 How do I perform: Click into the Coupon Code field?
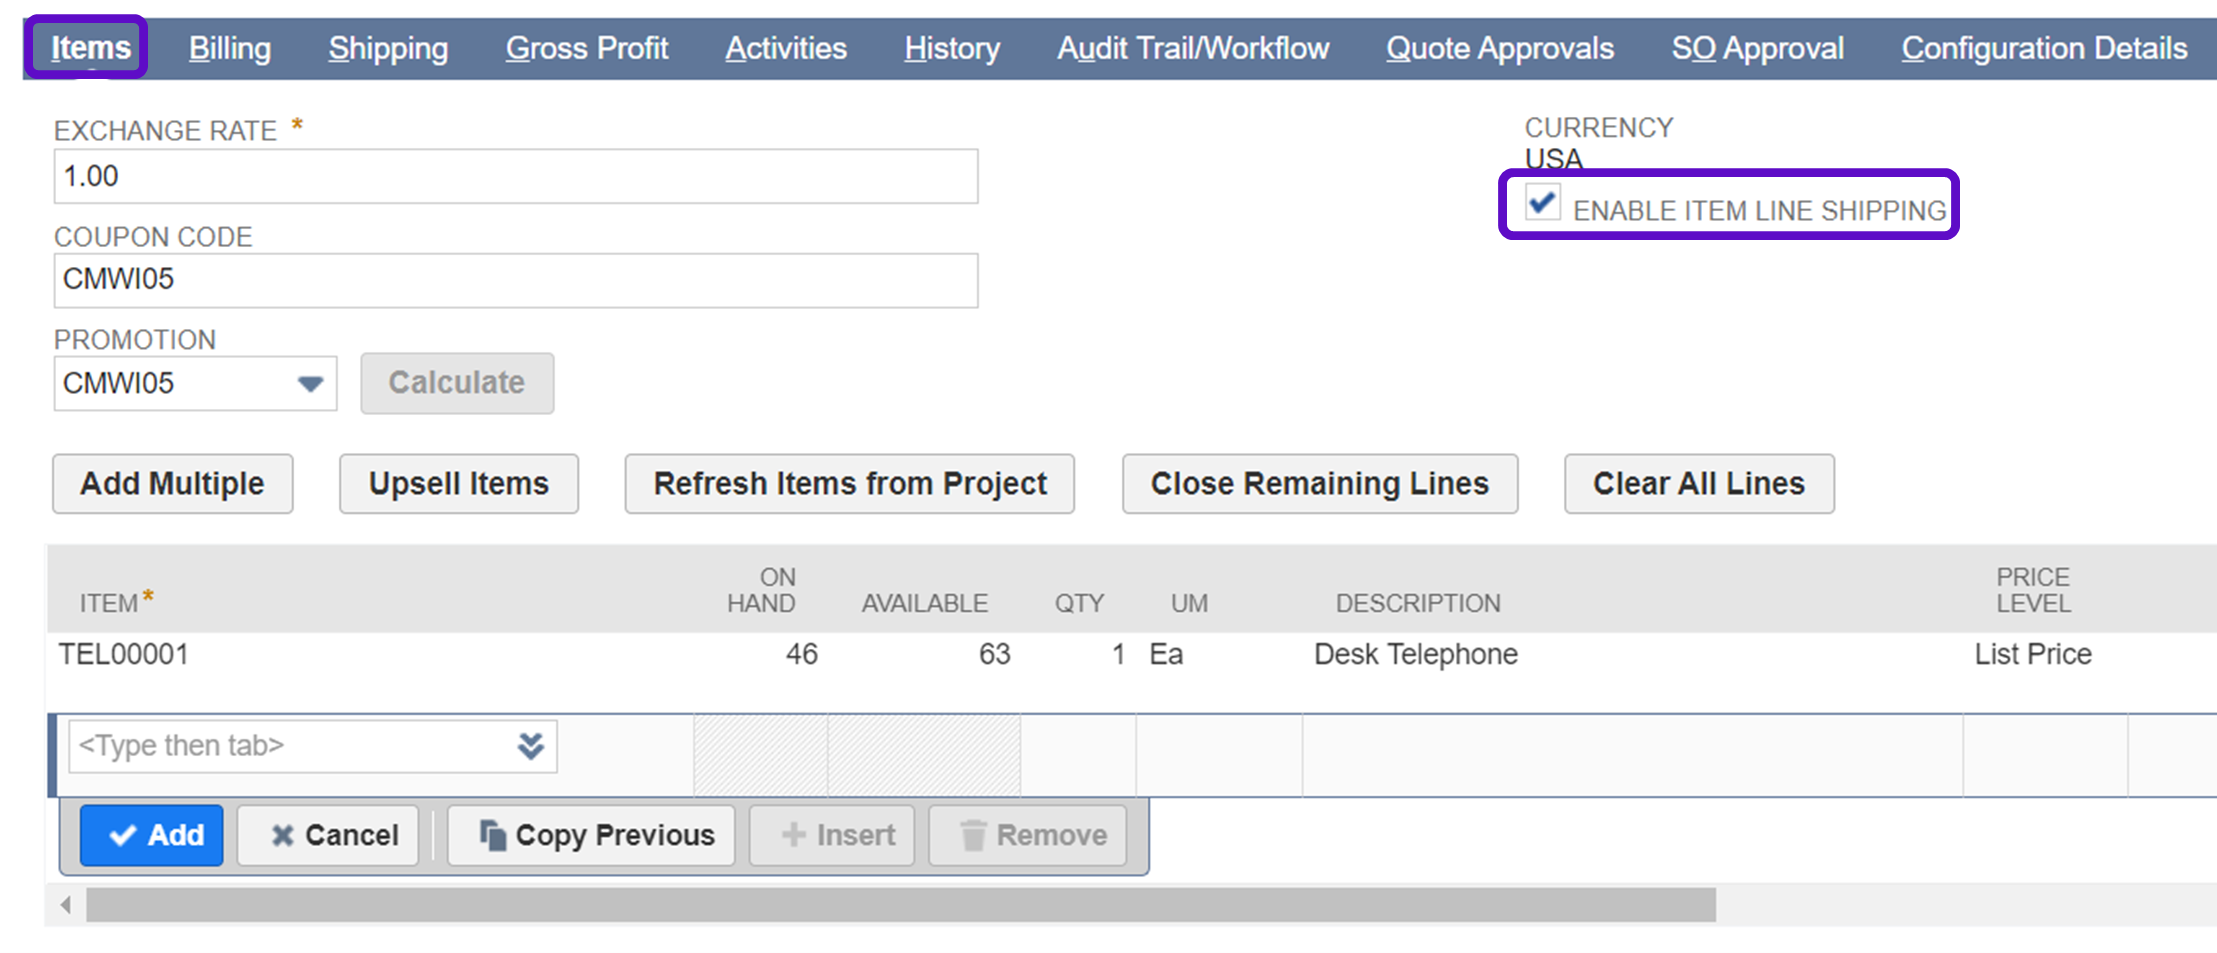(x=515, y=280)
